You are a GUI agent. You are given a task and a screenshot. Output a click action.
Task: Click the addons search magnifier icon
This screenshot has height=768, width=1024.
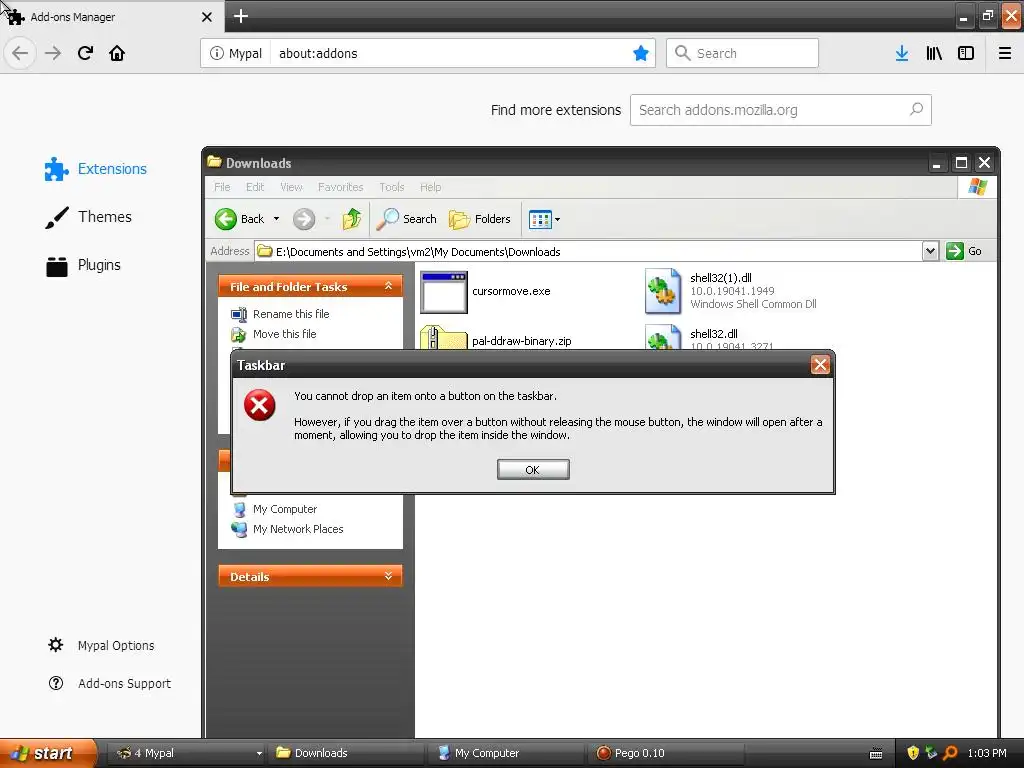pyautogui.click(x=916, y=110)
